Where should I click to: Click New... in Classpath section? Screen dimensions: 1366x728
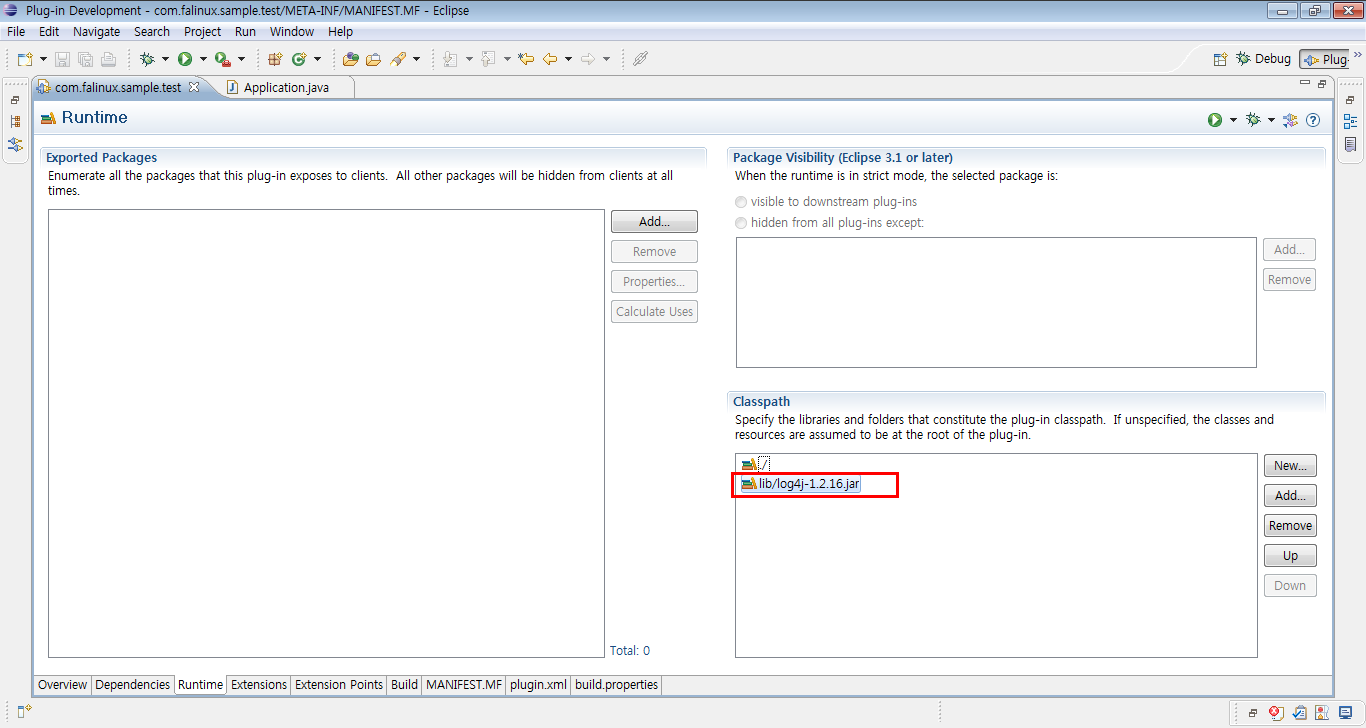click(1290, 465)
